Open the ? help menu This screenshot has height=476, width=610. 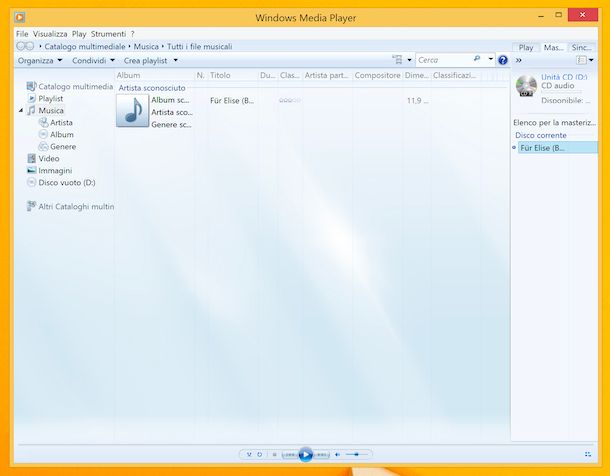tap(132, 34)
